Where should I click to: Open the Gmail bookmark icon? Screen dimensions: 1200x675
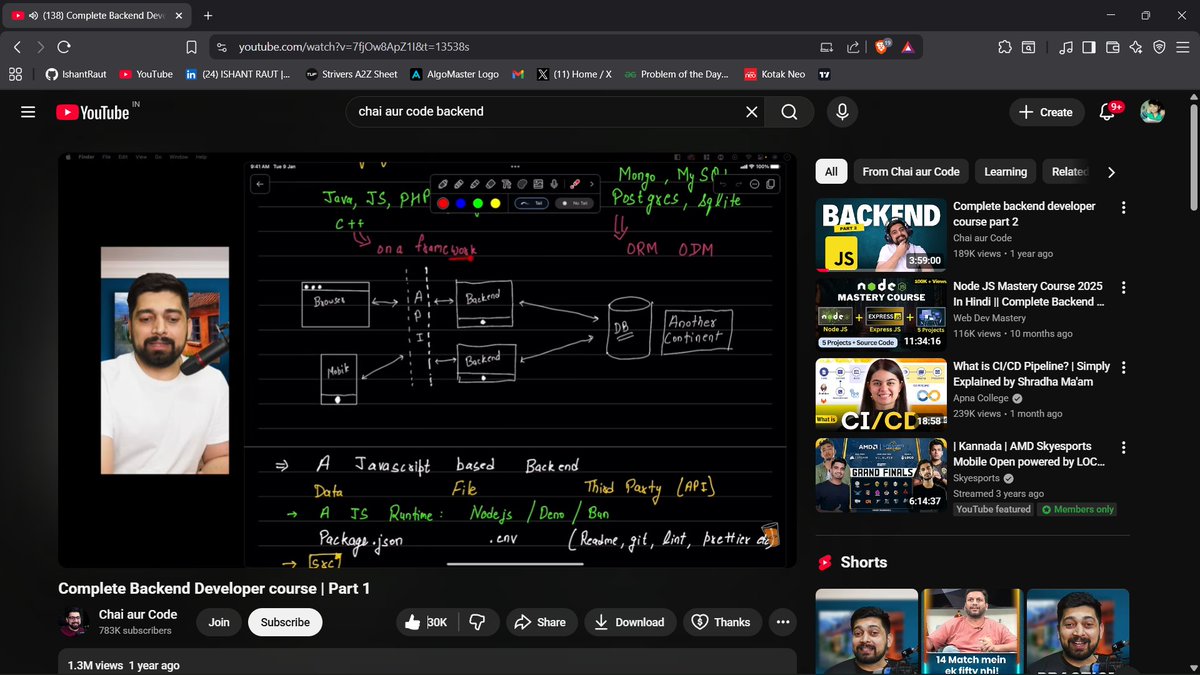coord(518,74)
